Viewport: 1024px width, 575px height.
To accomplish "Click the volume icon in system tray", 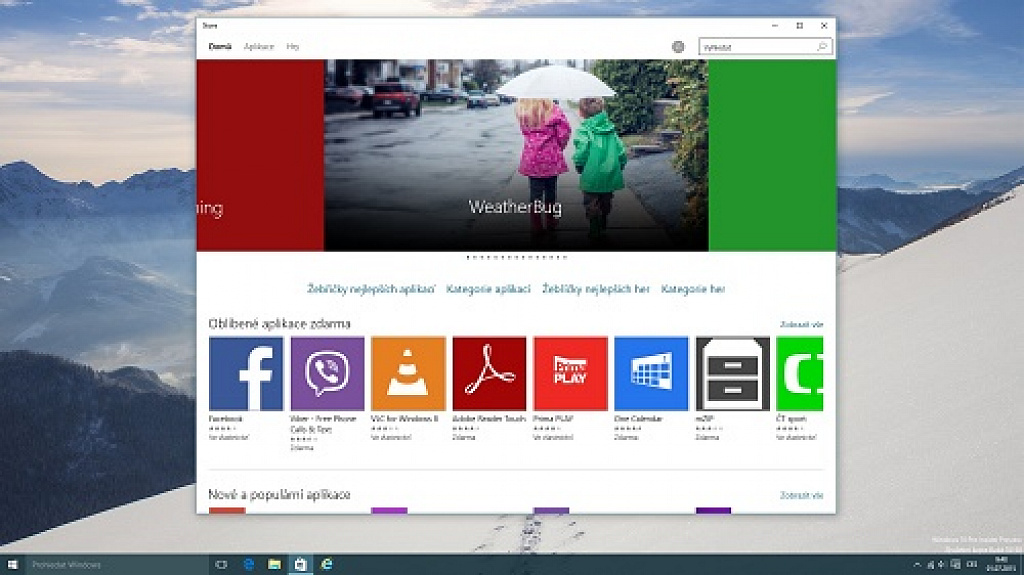I will click(941, 565).
